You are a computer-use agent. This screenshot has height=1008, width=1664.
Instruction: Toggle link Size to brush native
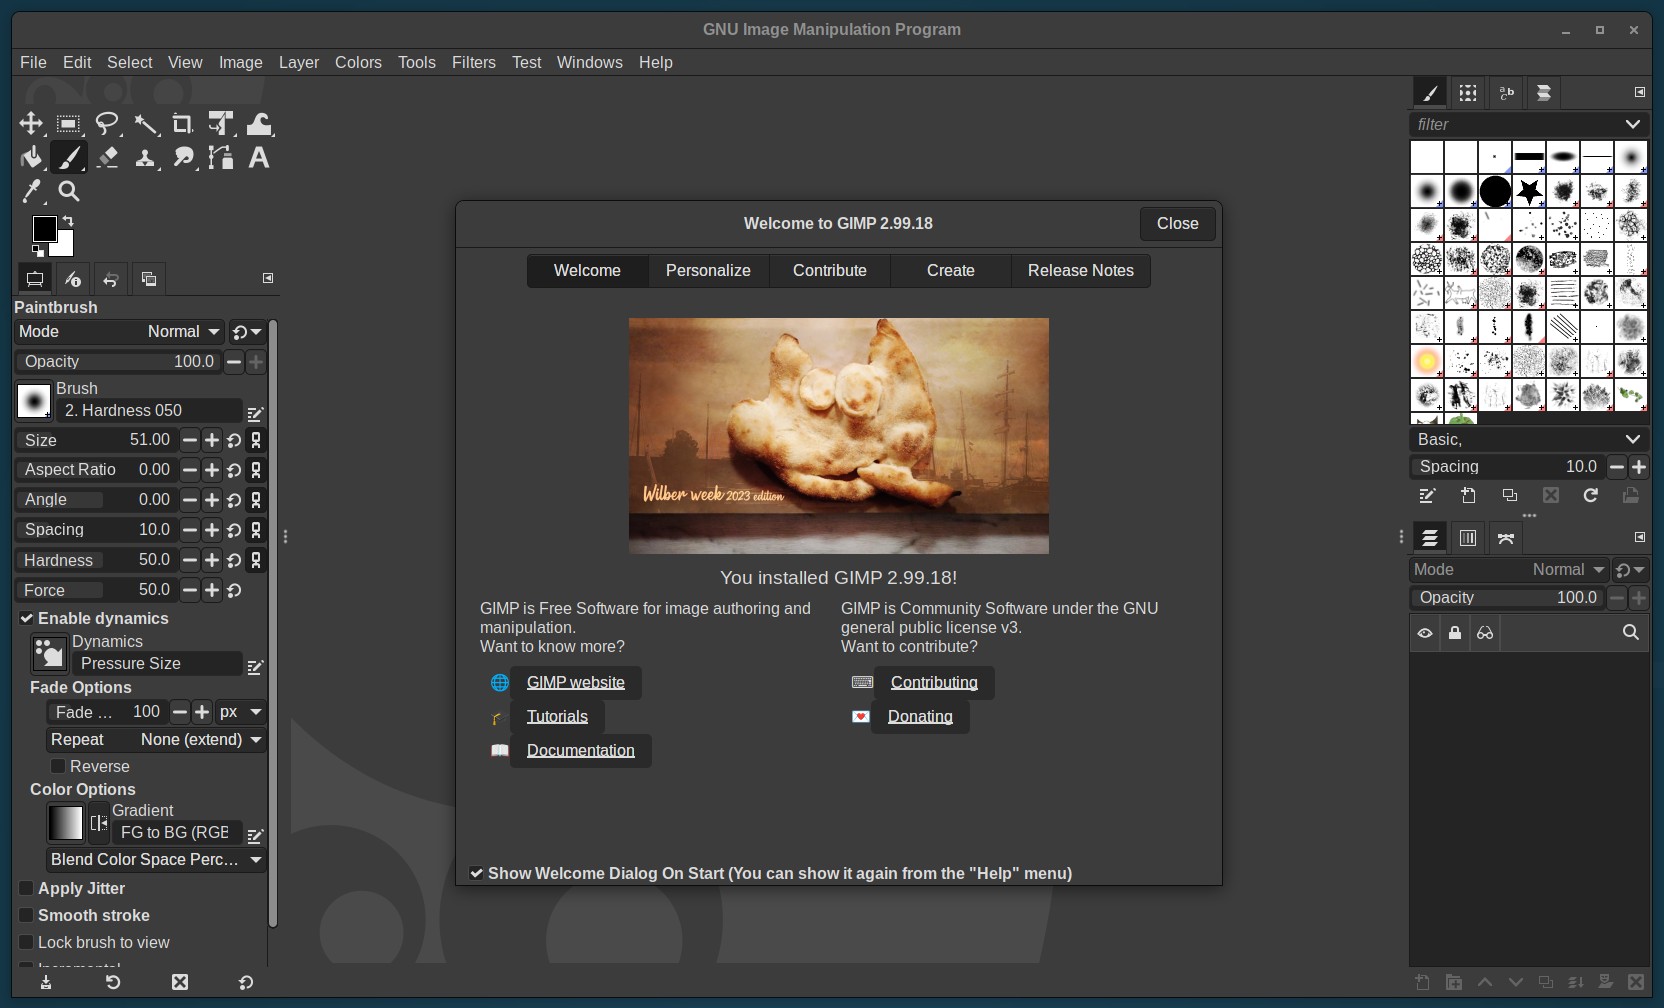coord(256,440)
